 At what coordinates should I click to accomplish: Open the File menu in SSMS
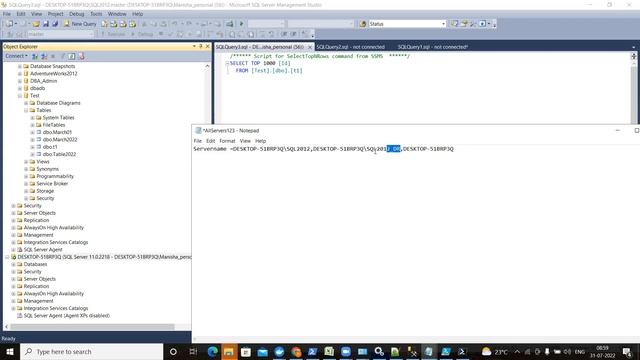coord(7,14)
